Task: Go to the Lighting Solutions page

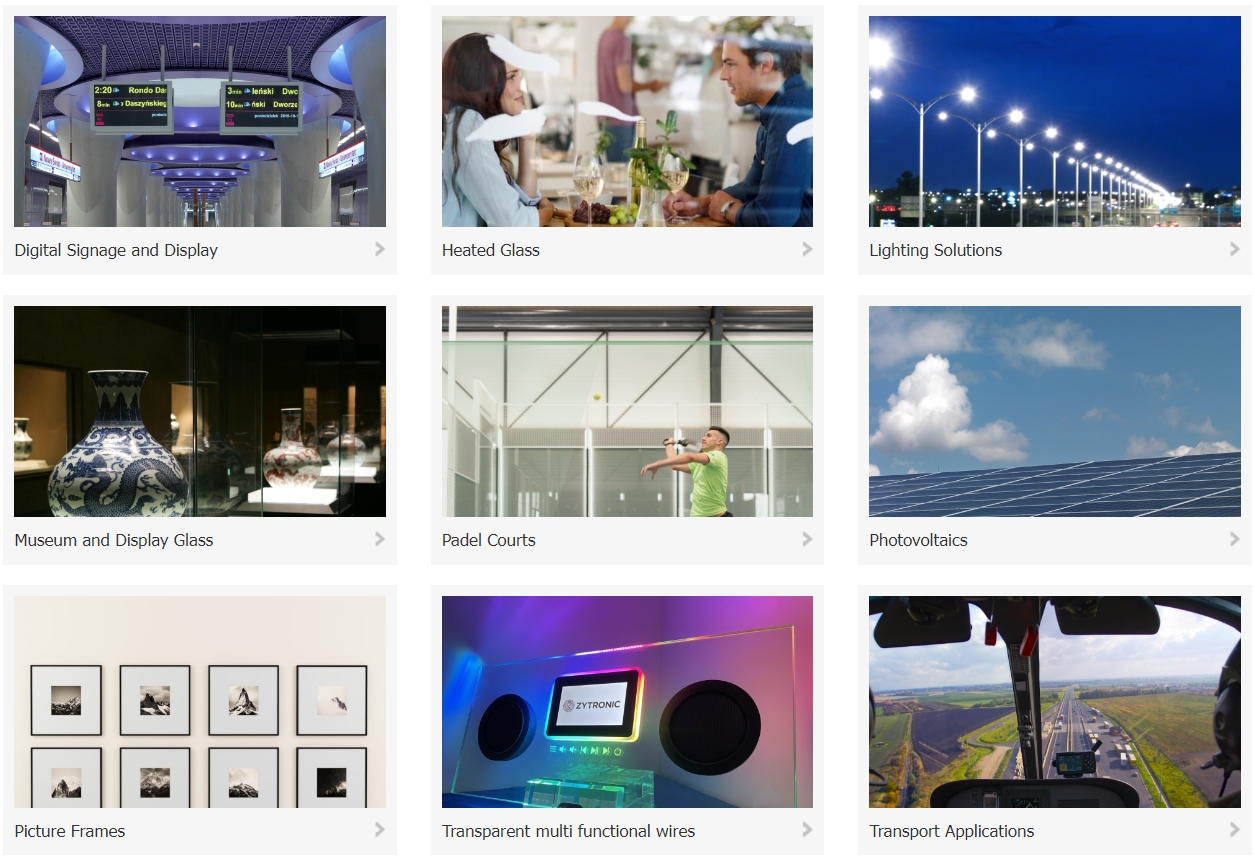Action: pos(935,250)
